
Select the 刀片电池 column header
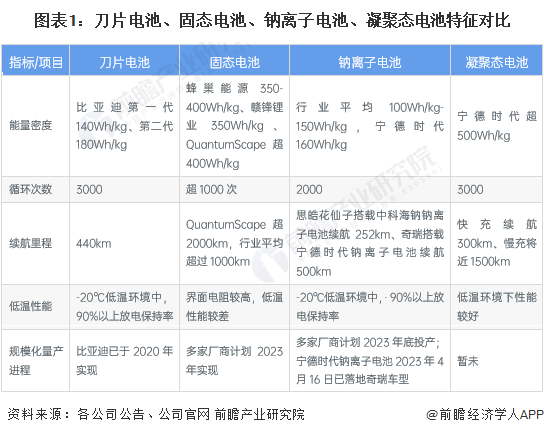(x=125, y=60)
